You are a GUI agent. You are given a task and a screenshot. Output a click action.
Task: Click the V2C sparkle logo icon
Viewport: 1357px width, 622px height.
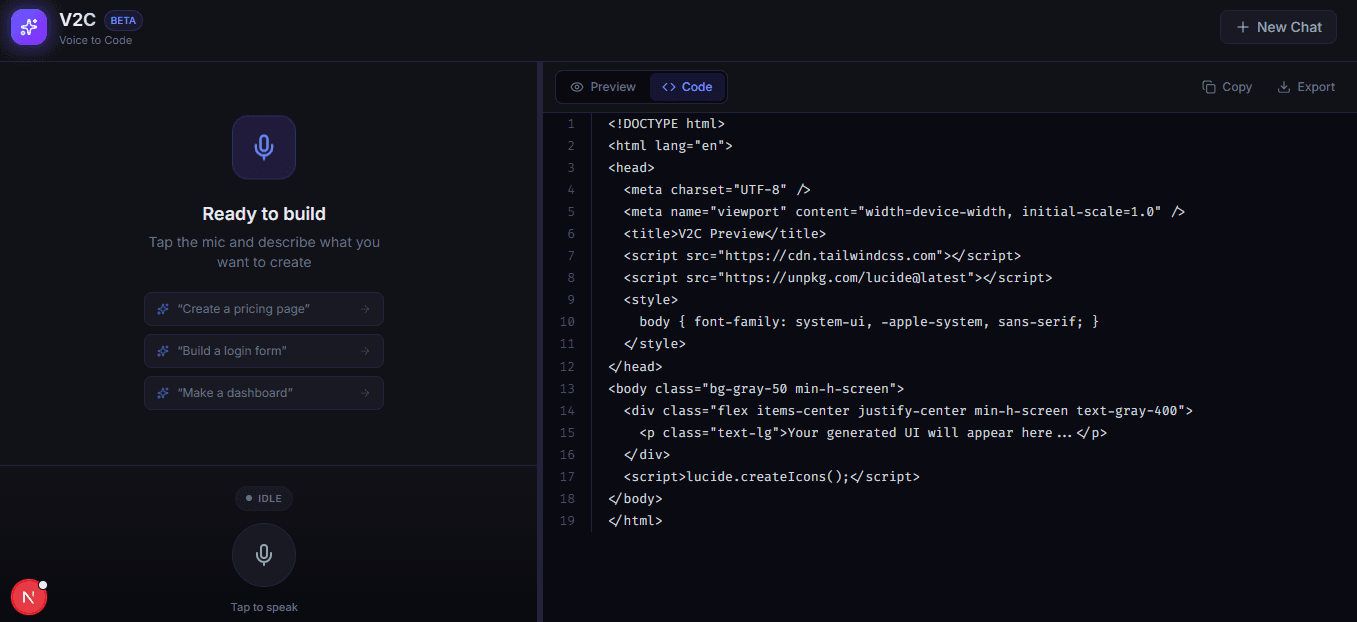(x=29, y=27)
